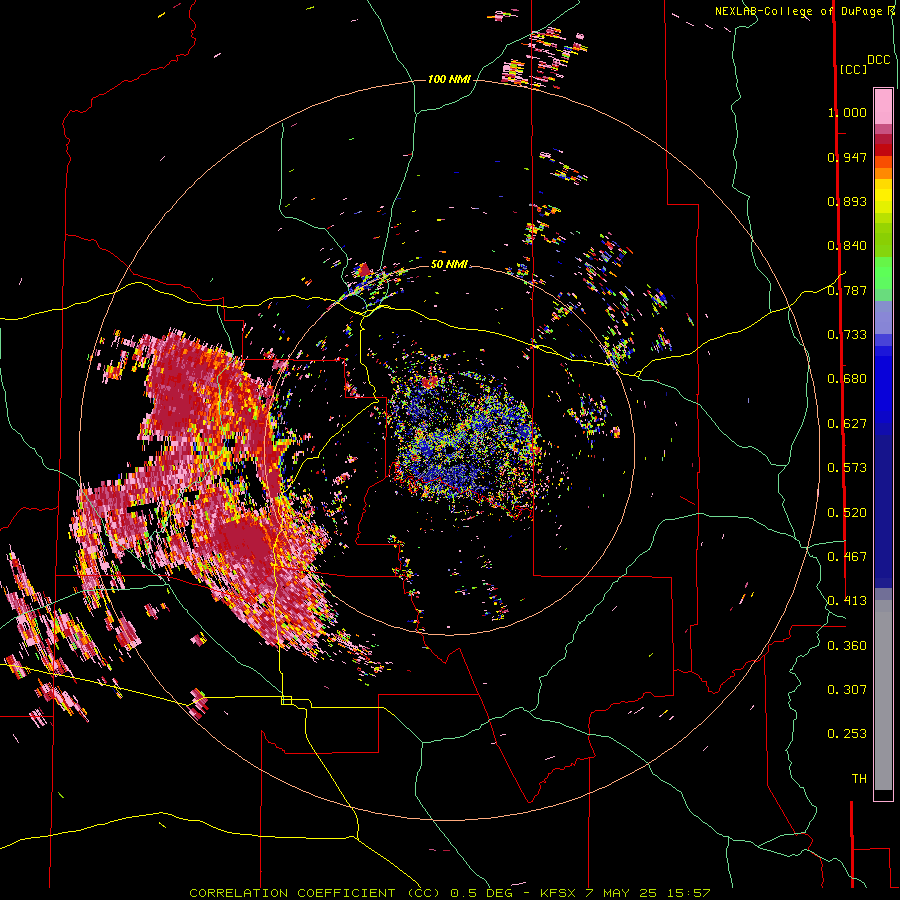
Task: Click the 7 MAY 25 date text
Action: coord(622,893)
